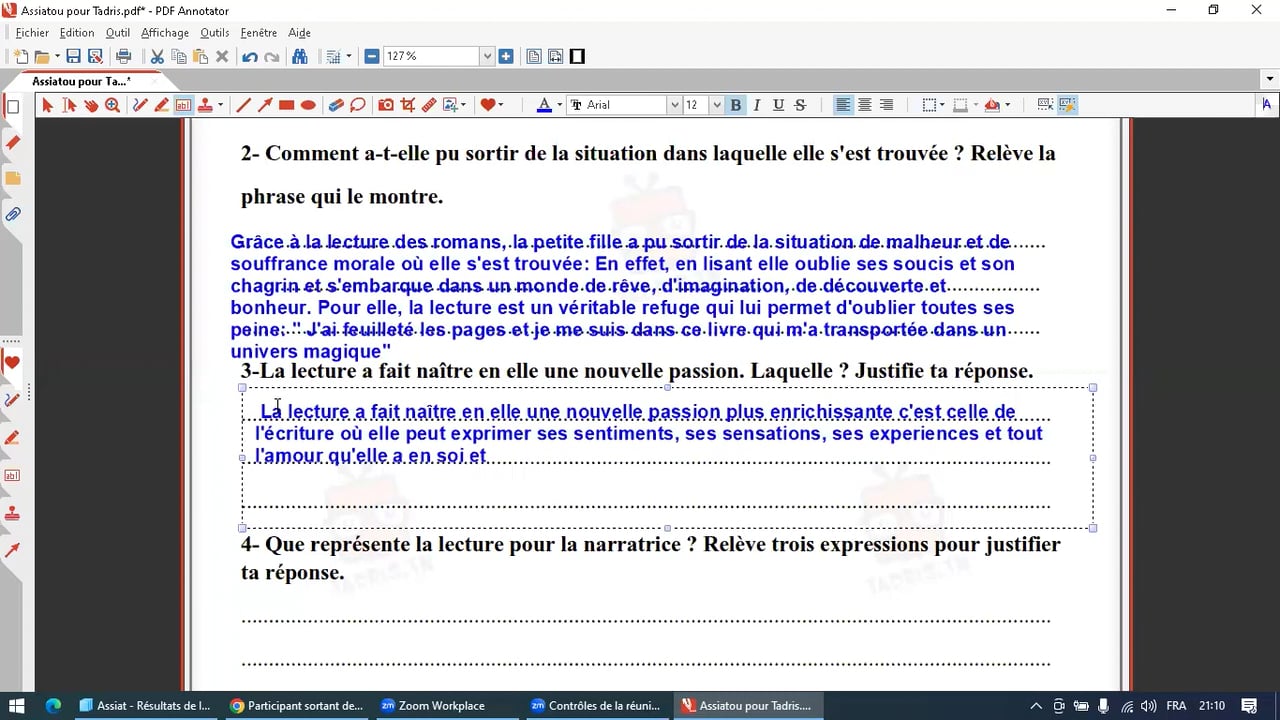
Task: Select the eraser tool
Action: 336,105
